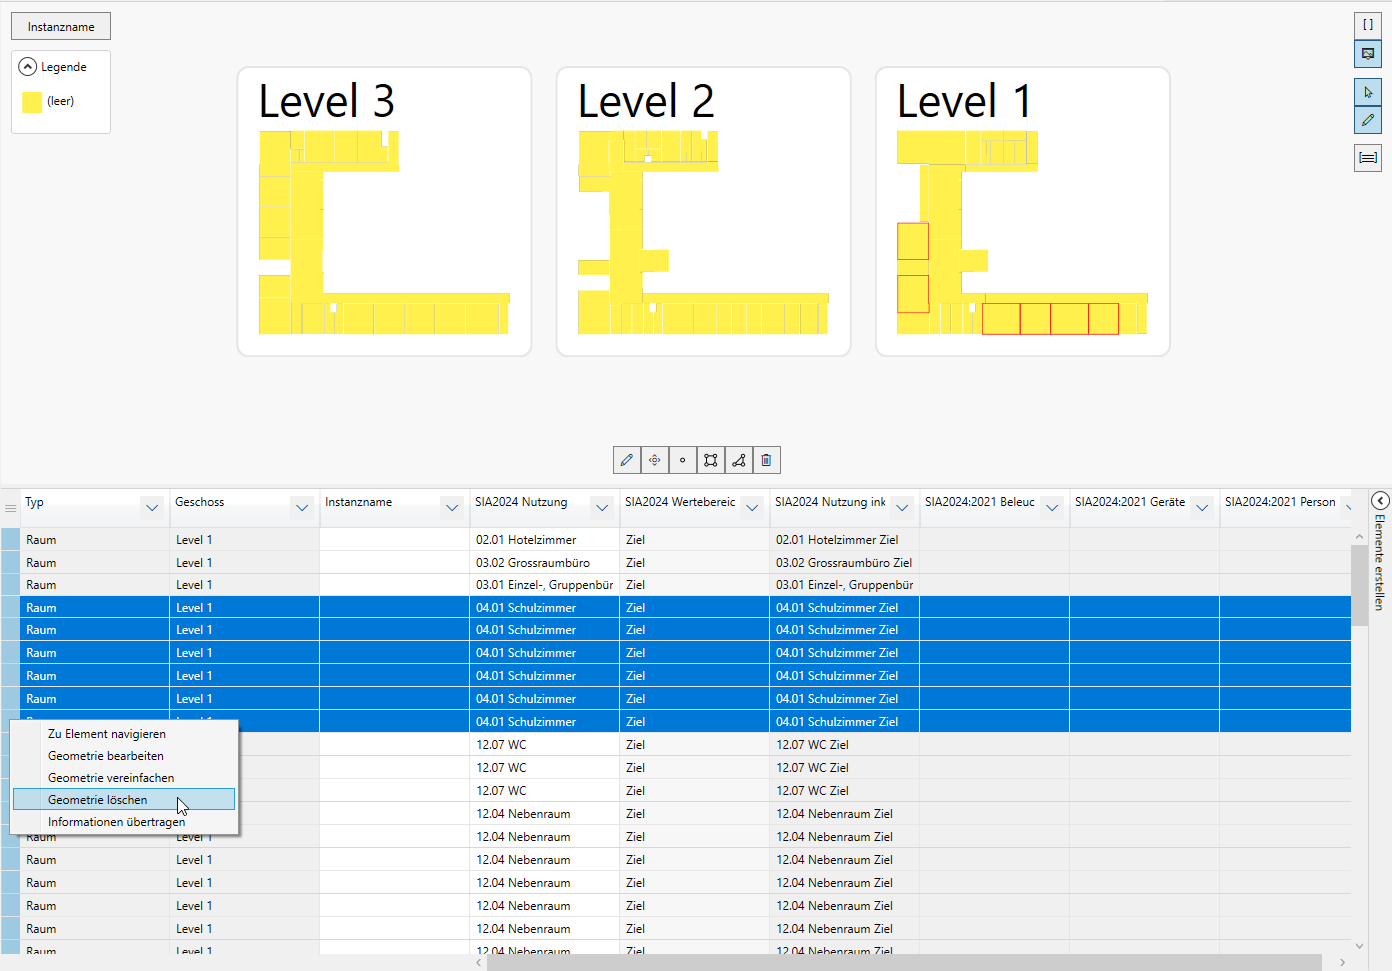Toggle the arrow selection mode button

pos(1367,92)
